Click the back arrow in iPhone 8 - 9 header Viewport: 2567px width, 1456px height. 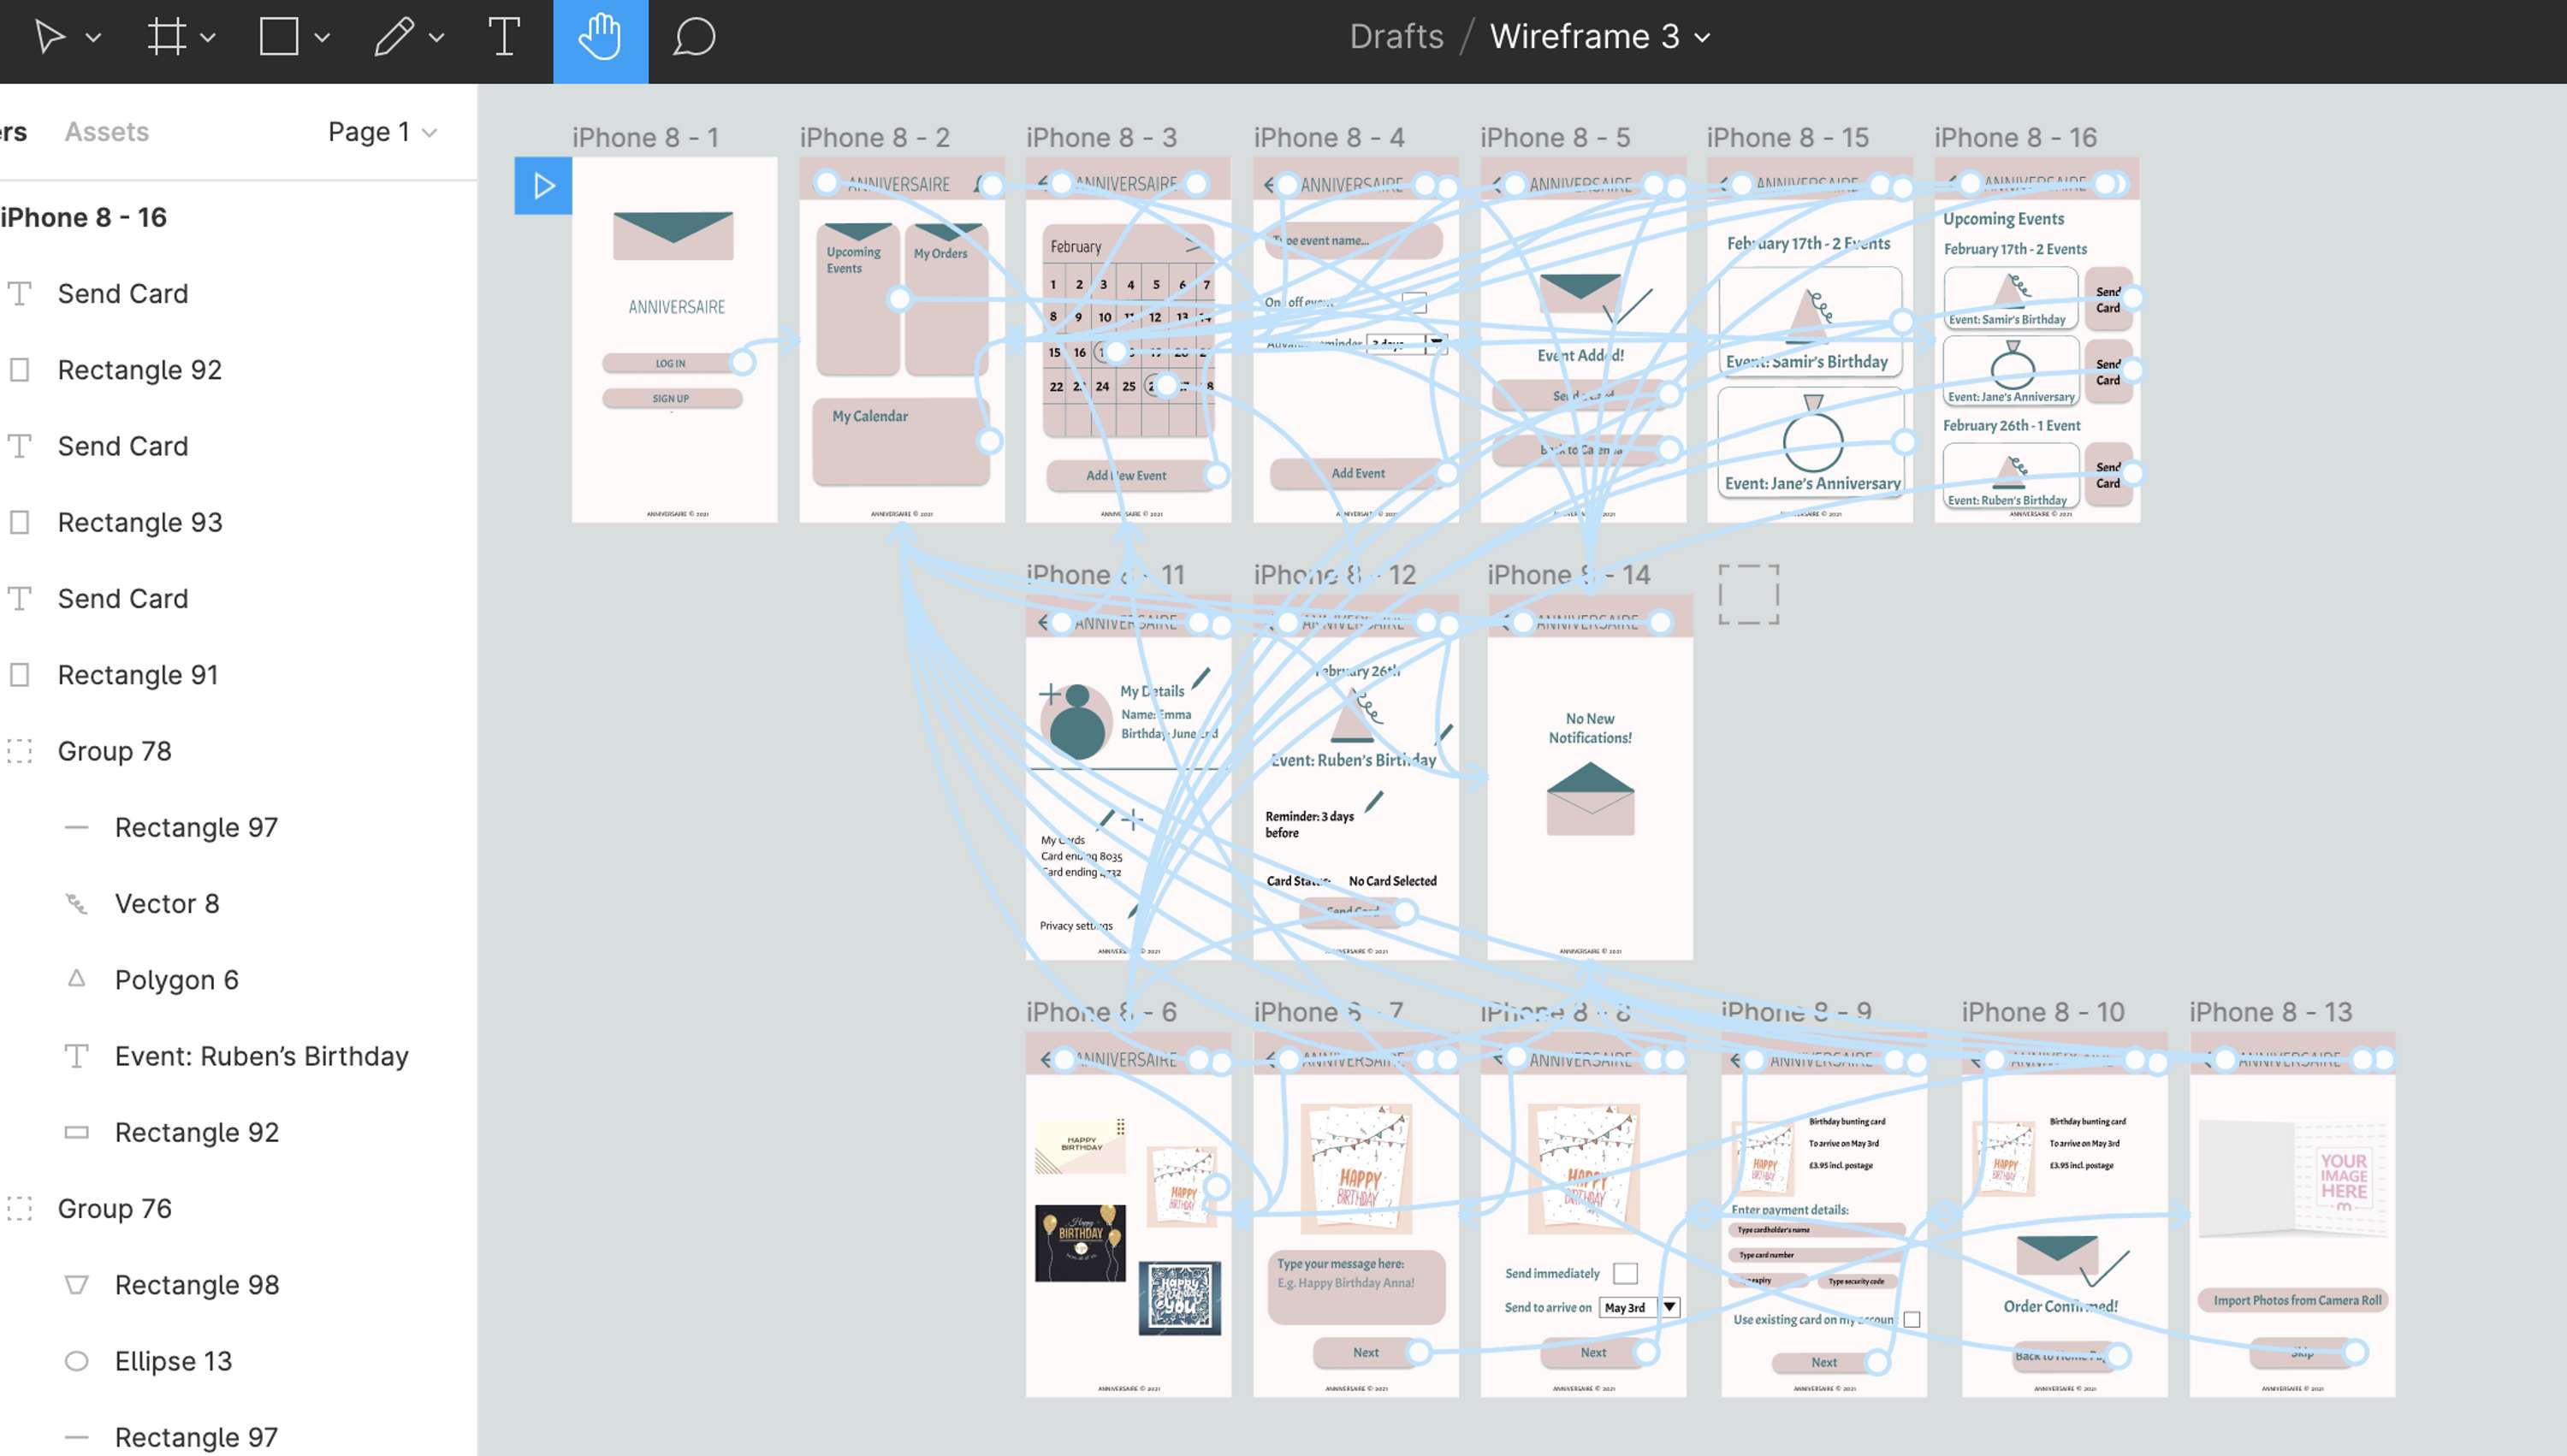(x=1735, y=1060)
